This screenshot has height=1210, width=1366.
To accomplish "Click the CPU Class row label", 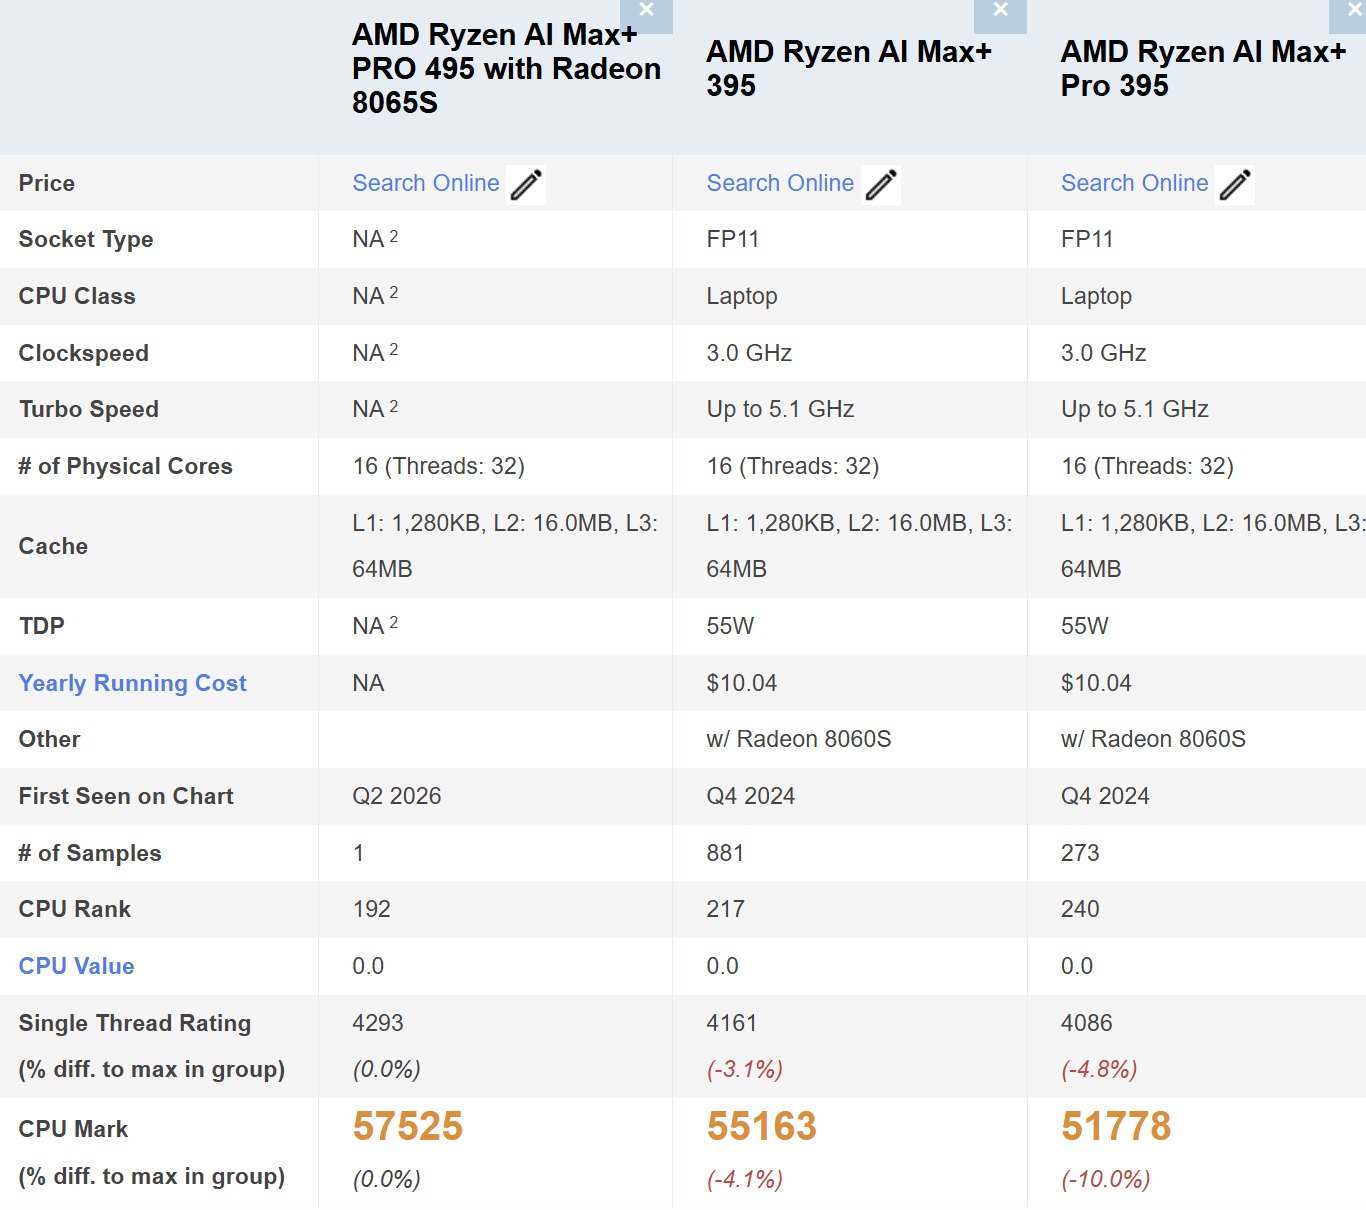I will pos(77,296).
